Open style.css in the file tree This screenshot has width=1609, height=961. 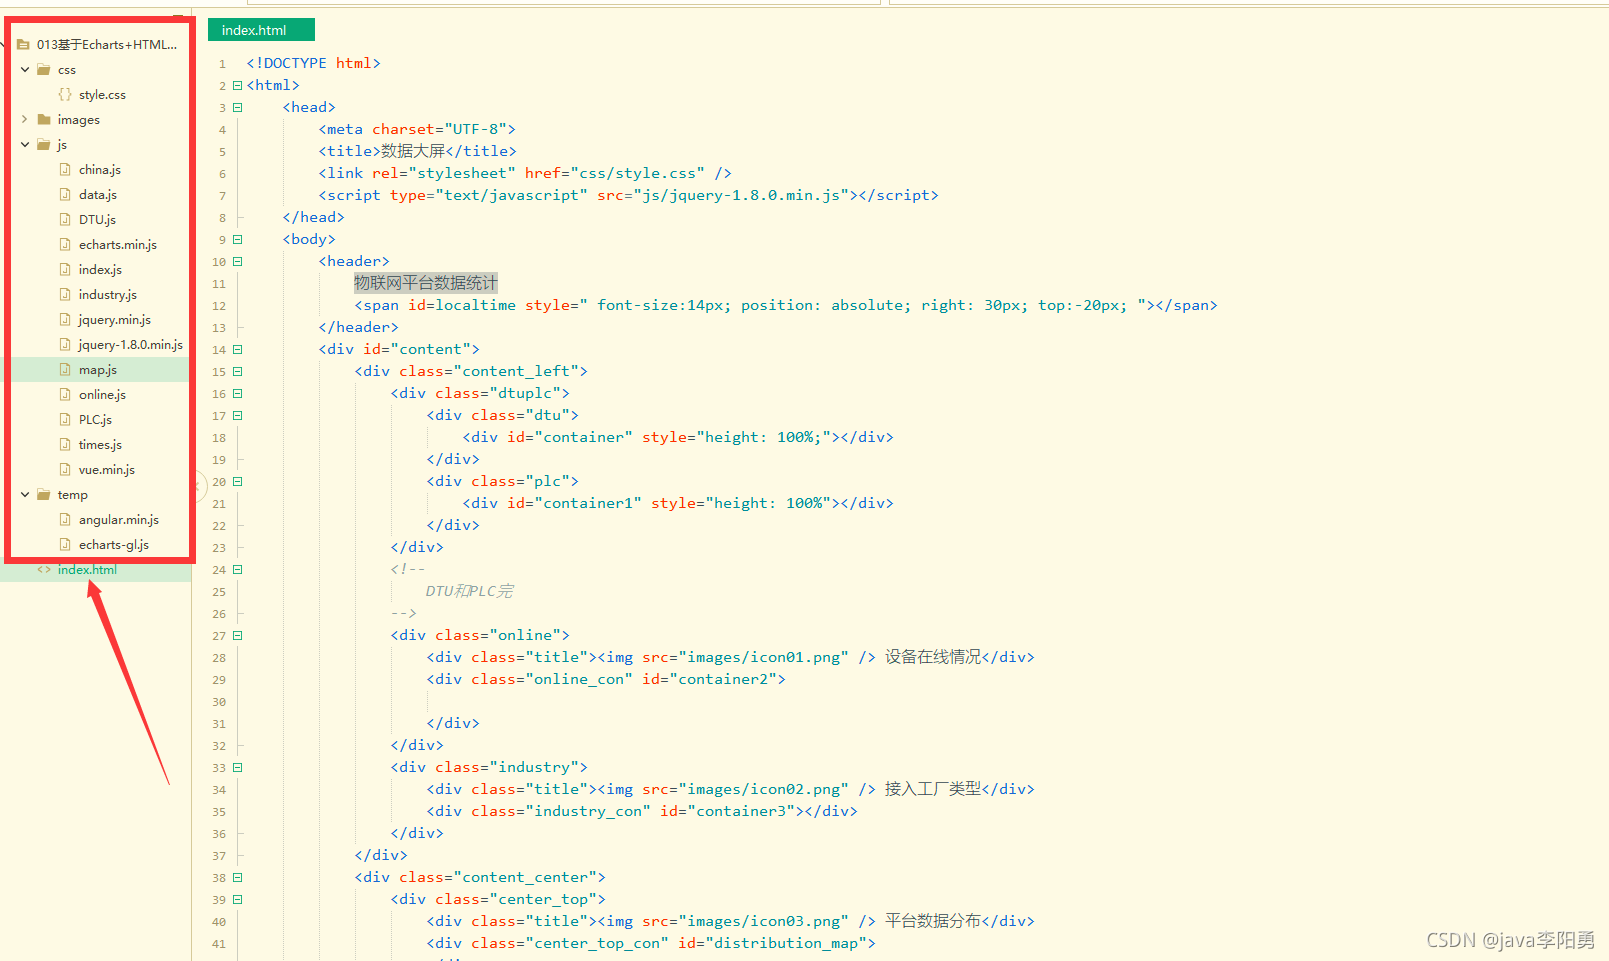102,95
